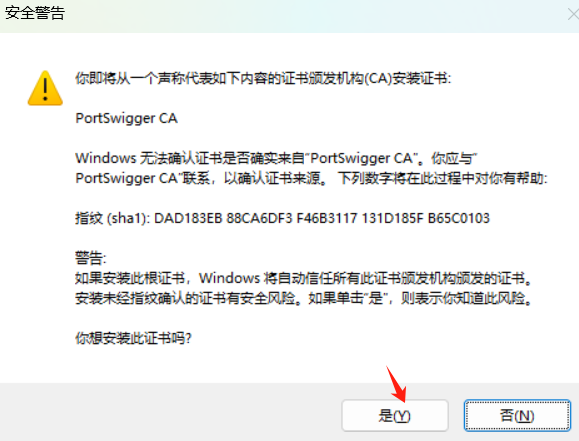Viewport: 579px width, 441px height.
Task: Click the yellow warning triangle icon
Action: click(x=45, y=88)
